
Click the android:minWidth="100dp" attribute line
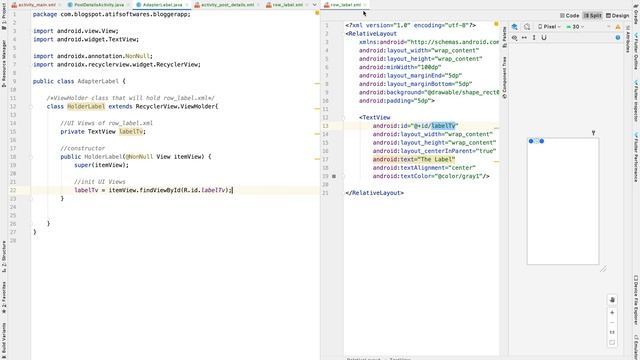[x=400, y=67]
